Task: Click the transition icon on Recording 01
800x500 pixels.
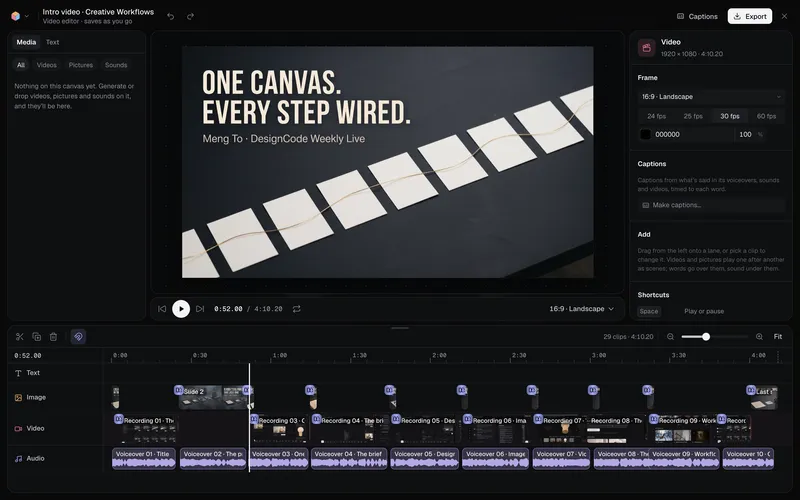Action: (119, 419)
